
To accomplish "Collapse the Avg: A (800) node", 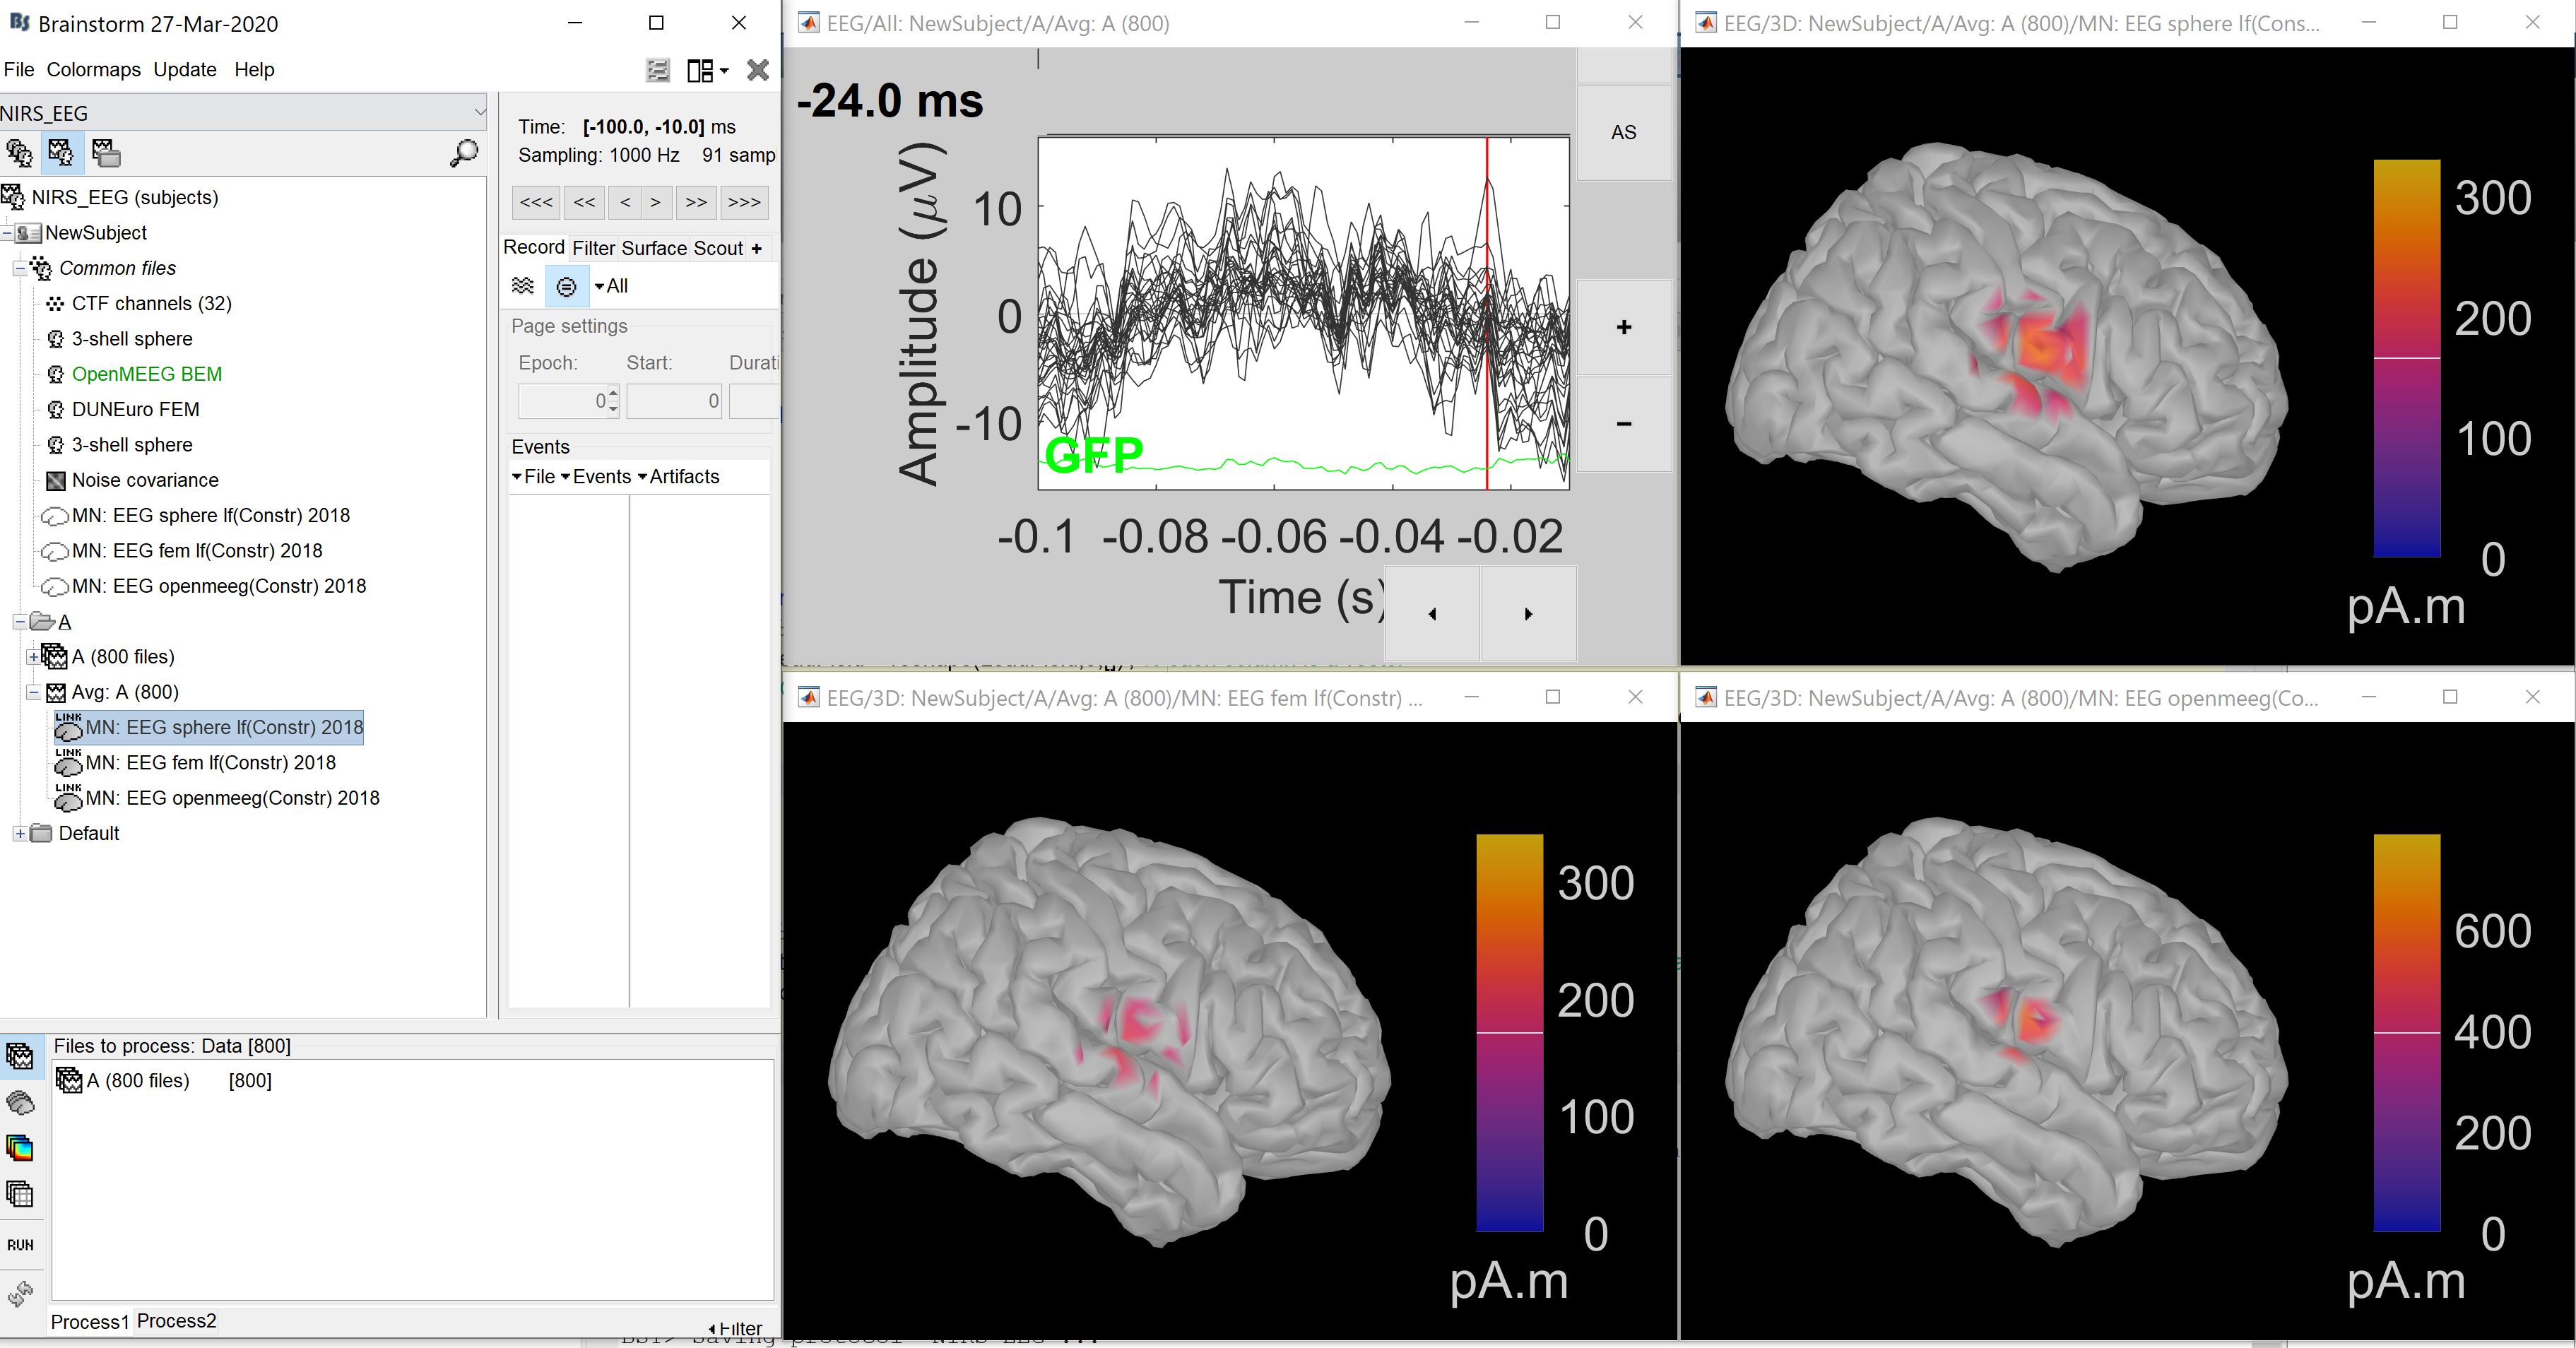I will click(x=33, y=692).
